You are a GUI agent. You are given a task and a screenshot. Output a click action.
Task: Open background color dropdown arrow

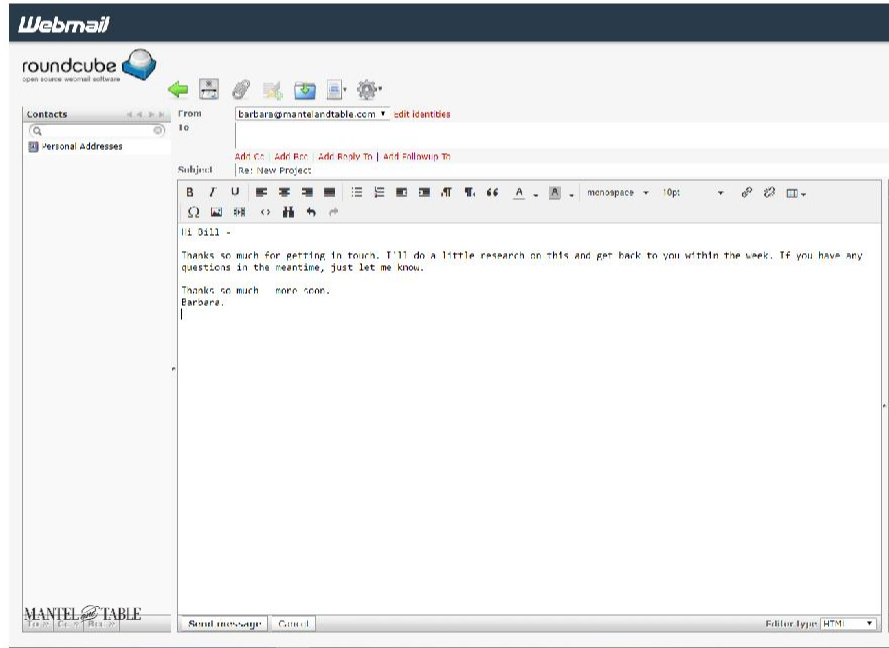click(572, 194)
